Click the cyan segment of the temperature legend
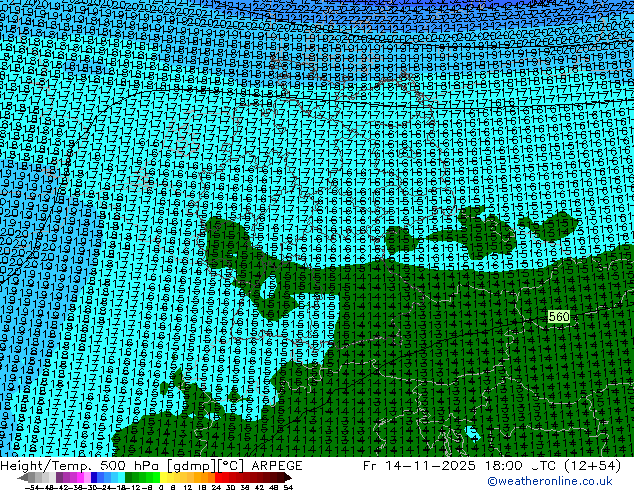 tap(122, 477)
